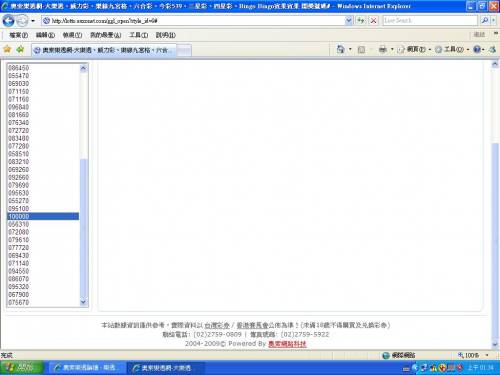Click the Help question mark icon
This screenshot has height=375, width=500.
tap(477, 49)
